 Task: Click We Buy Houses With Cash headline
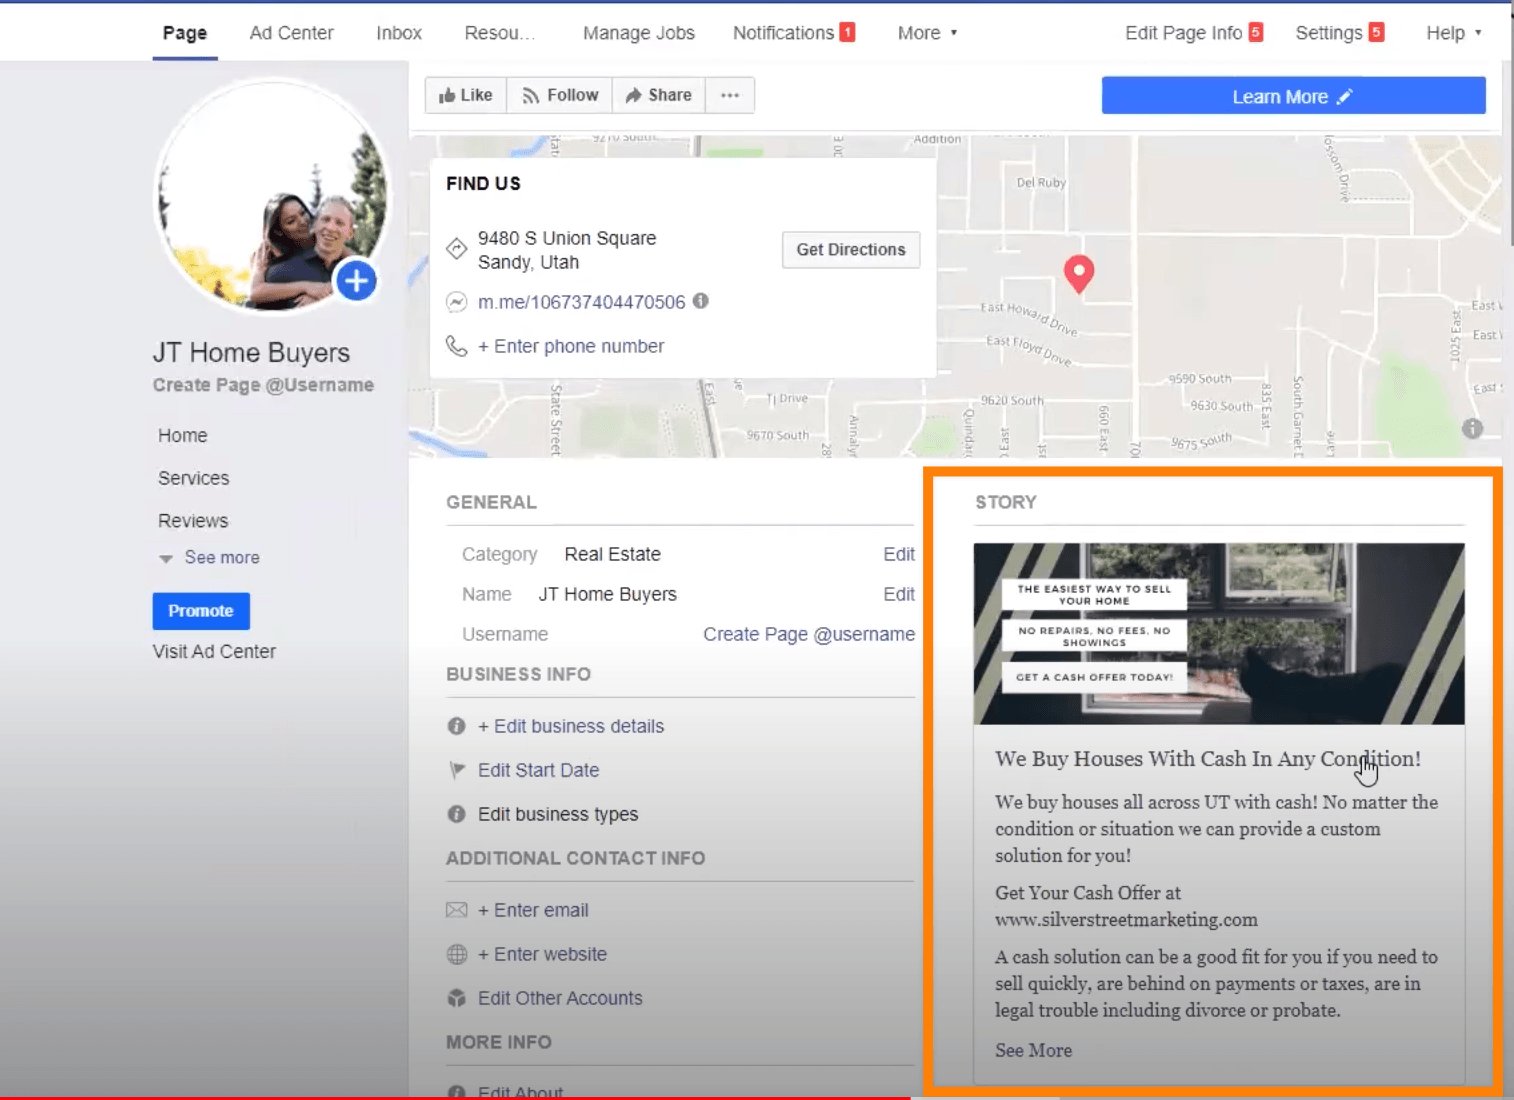[1208, 759]
